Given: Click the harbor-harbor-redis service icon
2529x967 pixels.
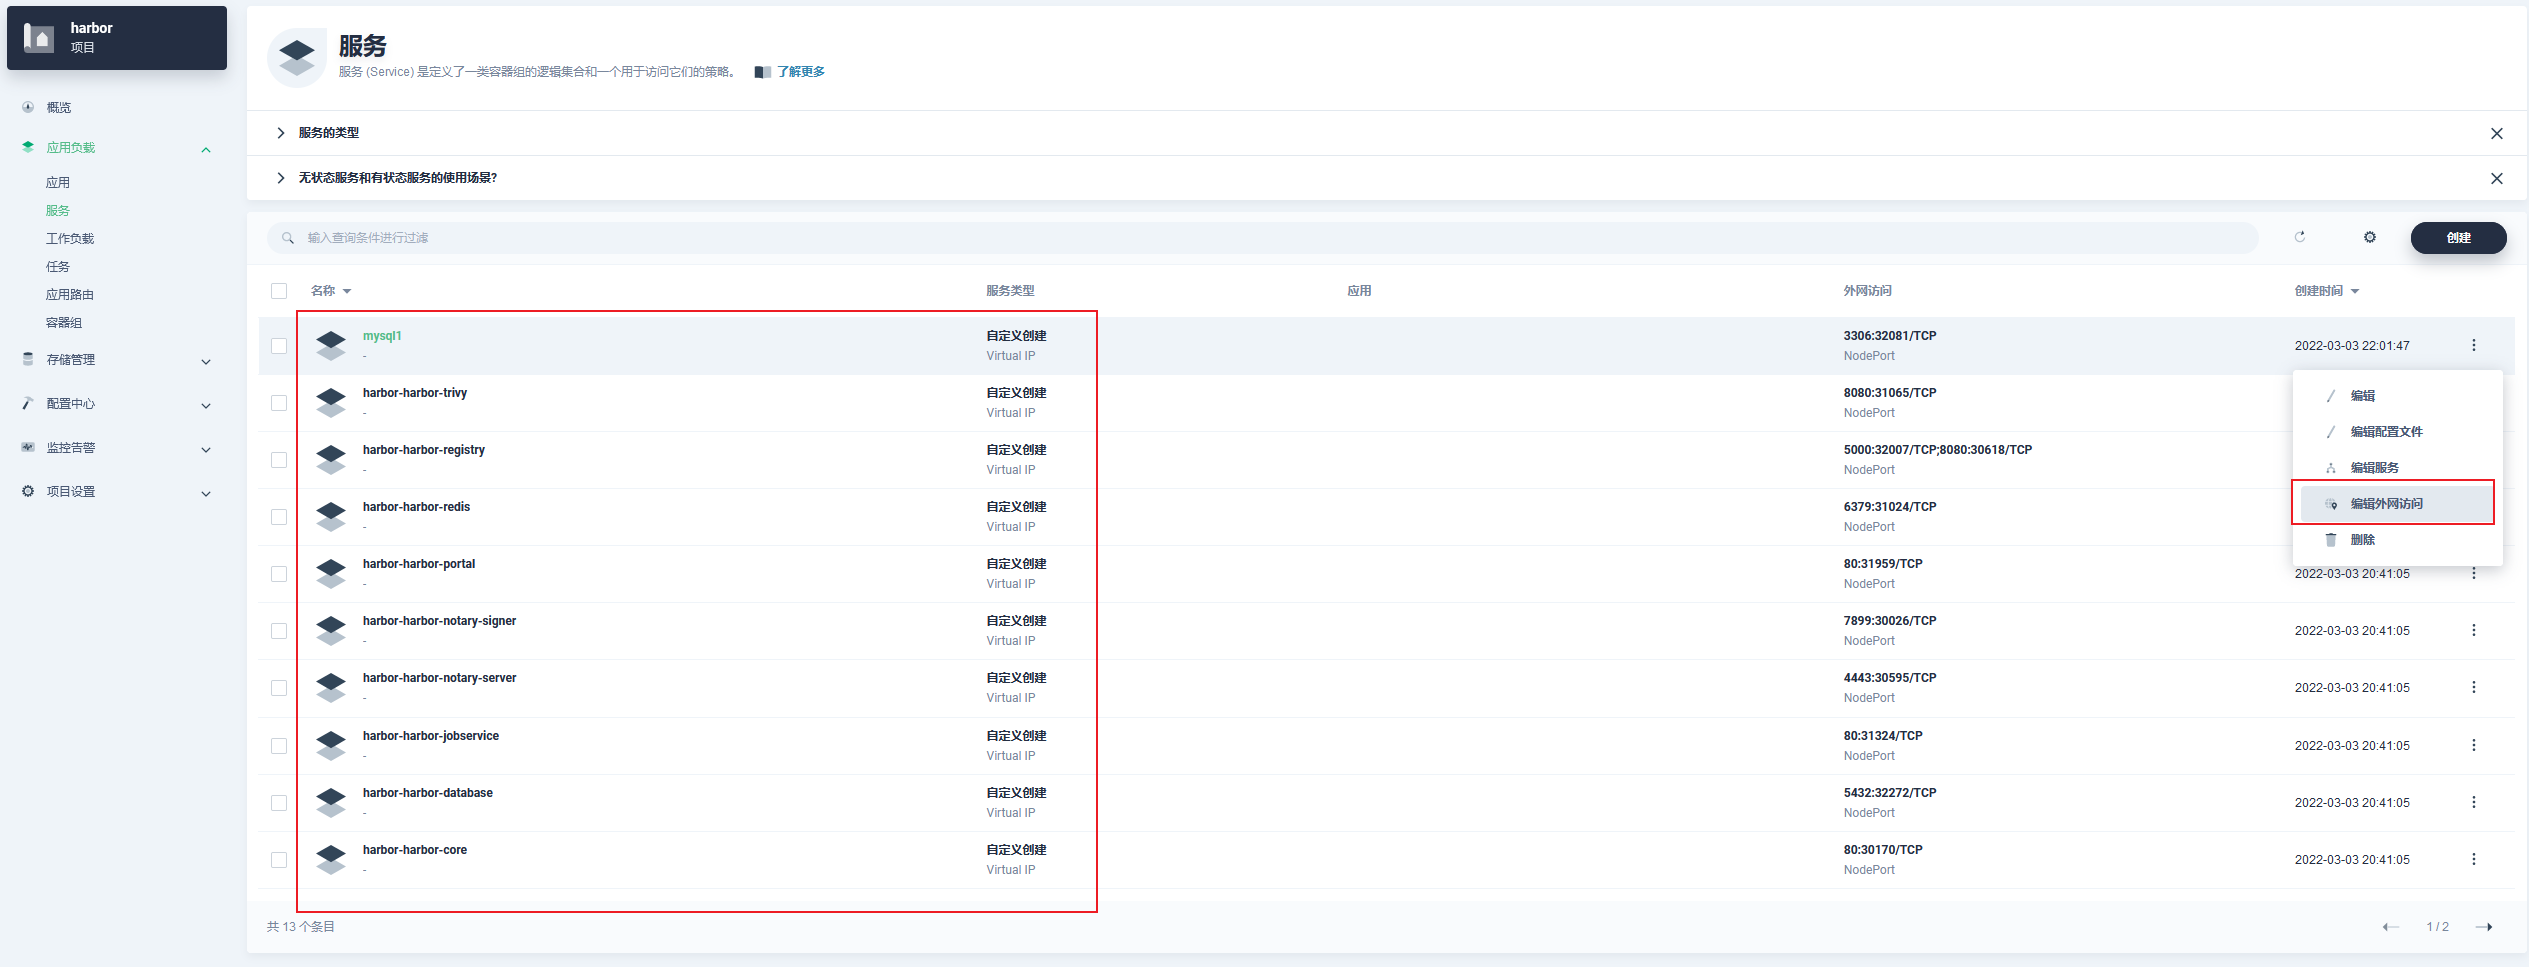Looking at the screenshot, I should click(x=331, y=516).
